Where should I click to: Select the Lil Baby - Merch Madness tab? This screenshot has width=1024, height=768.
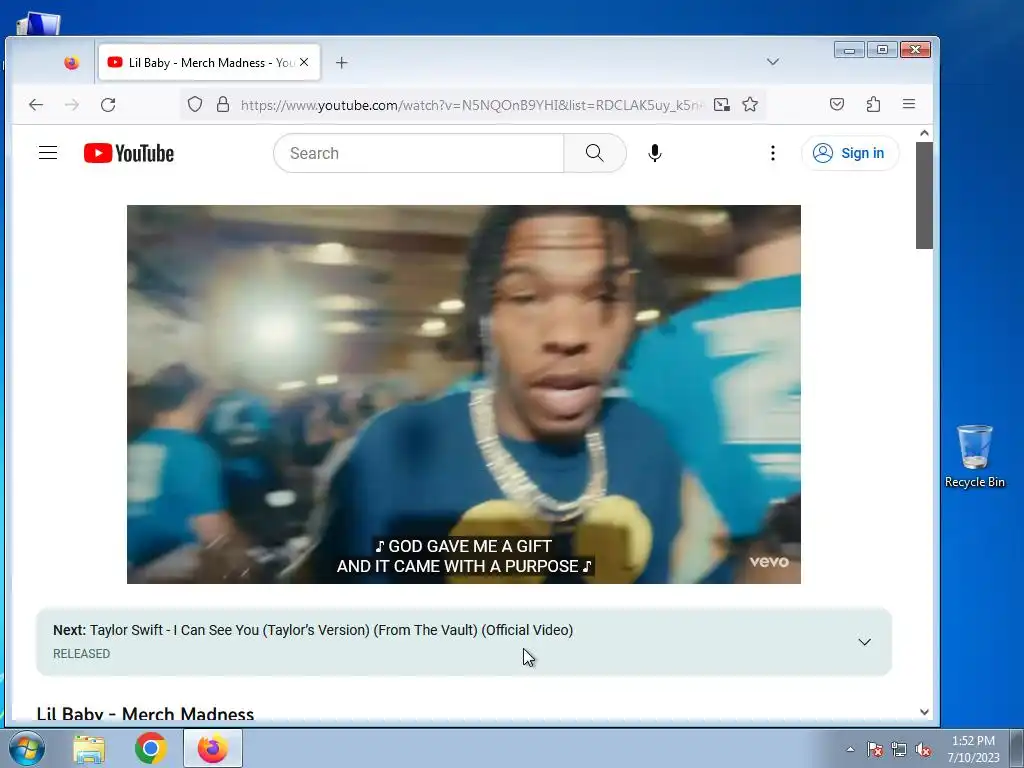(x=209, y=63)
